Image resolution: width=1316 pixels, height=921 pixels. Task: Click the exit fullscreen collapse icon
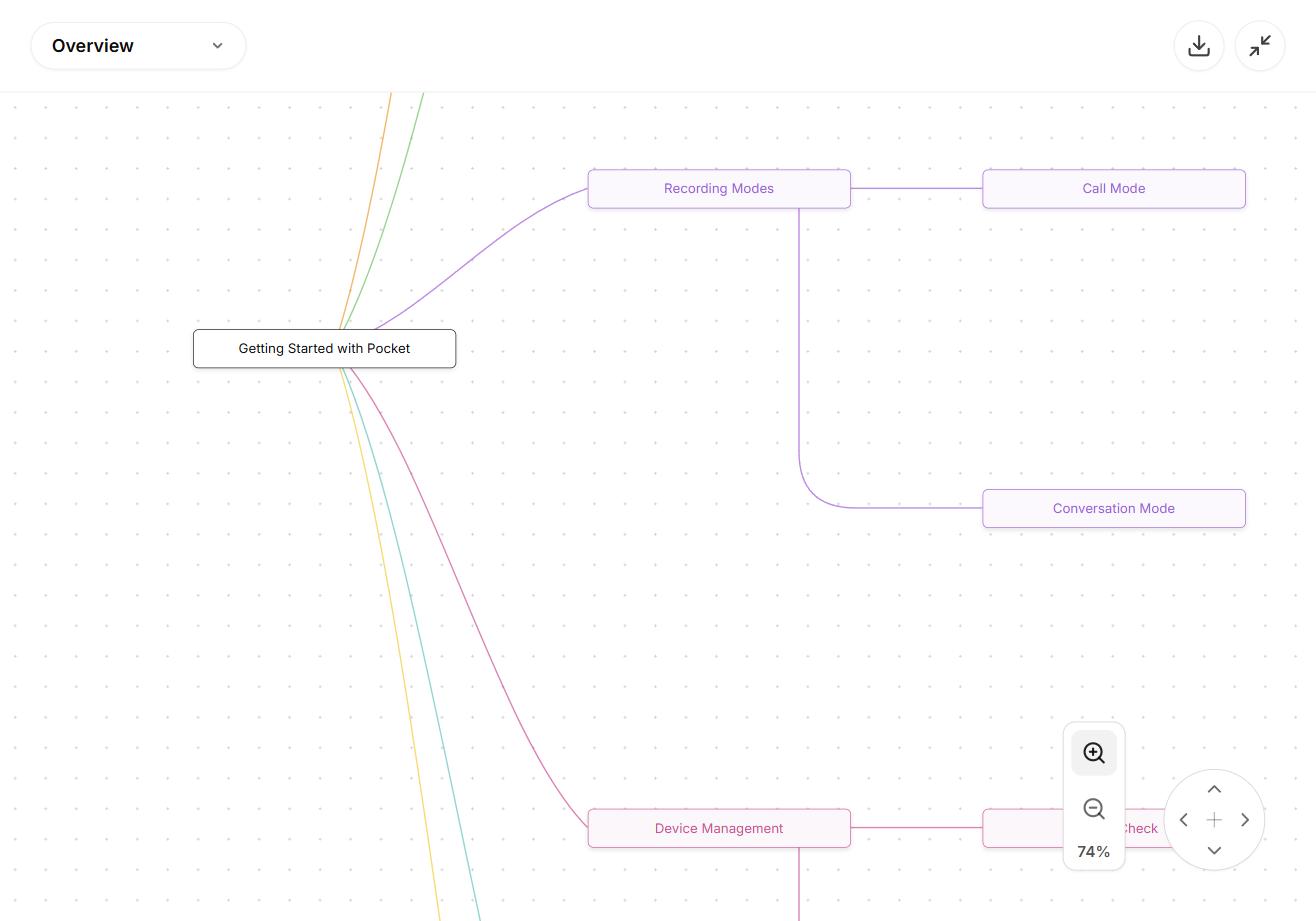(1260, 46)
